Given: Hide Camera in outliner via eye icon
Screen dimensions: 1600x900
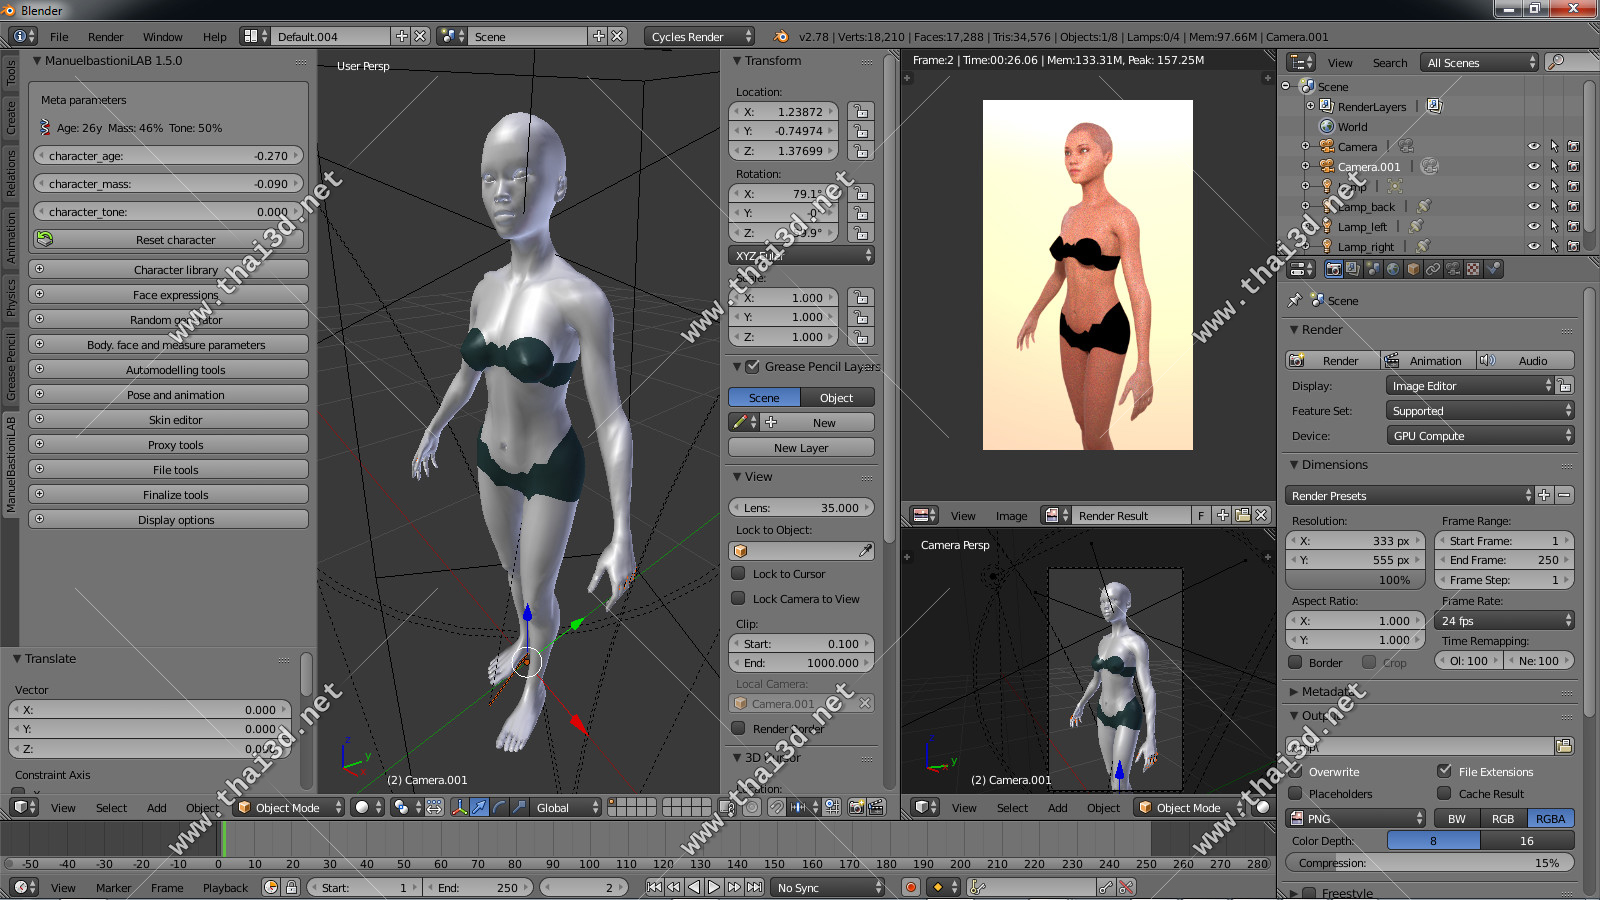Looking at the screenshot, I should click(x=1533, y=146).
